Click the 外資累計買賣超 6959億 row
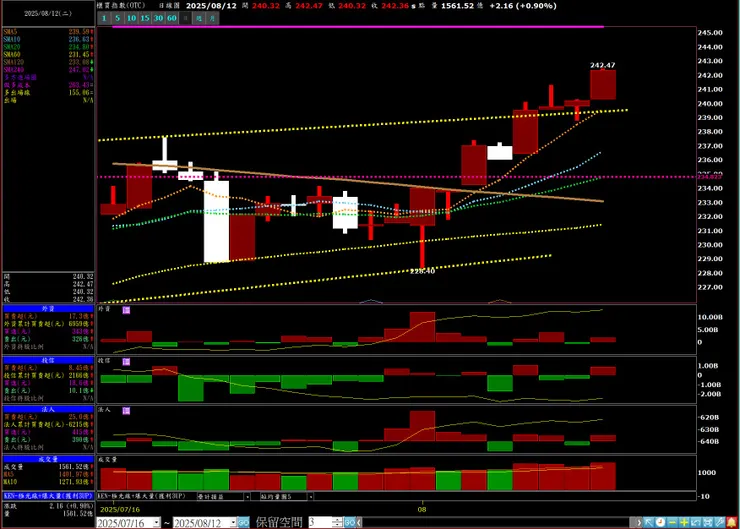The image size is (740, 529). [x=48, y=324]
